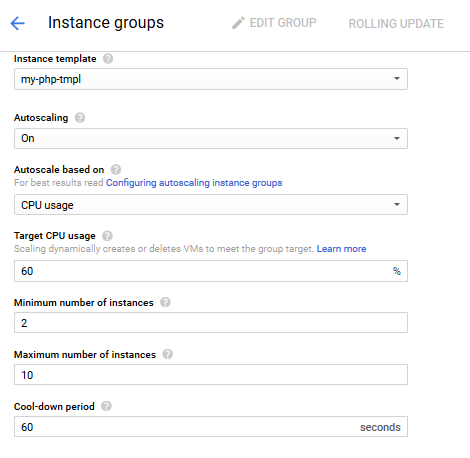Open Configuring autoscaling instance groups link
This screenshot has height=458, width=470.
click(x=194, y=183)
